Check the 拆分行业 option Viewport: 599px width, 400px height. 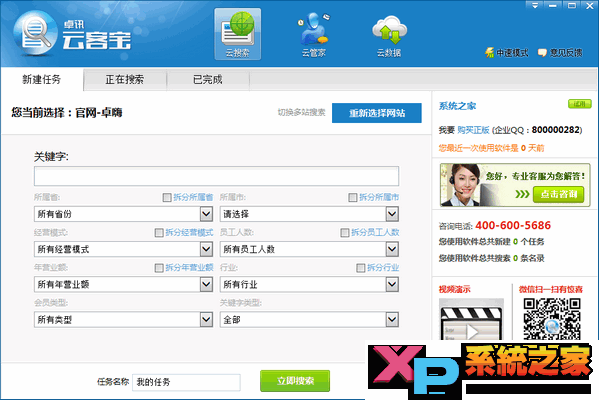point(361,268)
